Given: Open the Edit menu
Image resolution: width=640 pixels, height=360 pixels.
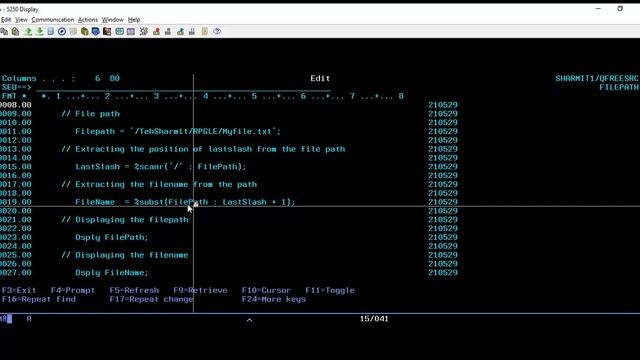Looking at the screenshot, I should (x=6, y=20).
